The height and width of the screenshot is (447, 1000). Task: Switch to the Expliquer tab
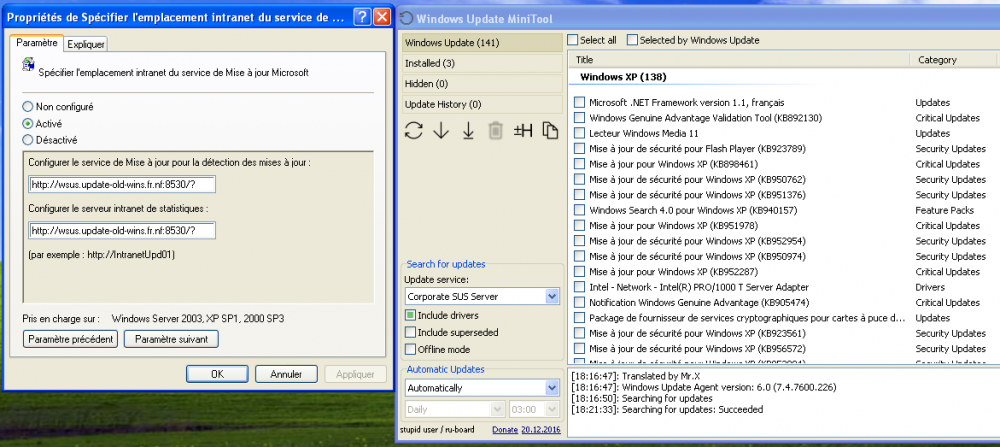pyautogui.click(x=85, y=44)
